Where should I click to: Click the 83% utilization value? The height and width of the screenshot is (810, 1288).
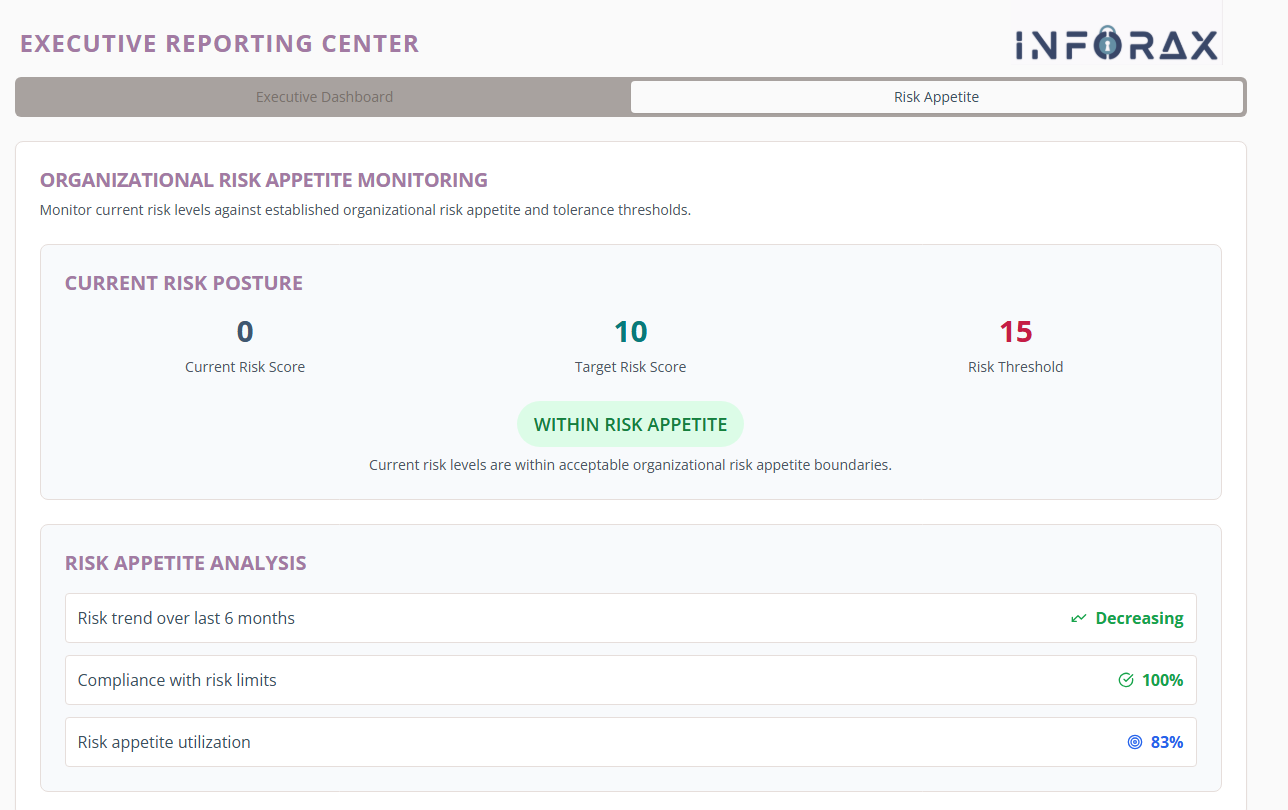coord(1165,742)
